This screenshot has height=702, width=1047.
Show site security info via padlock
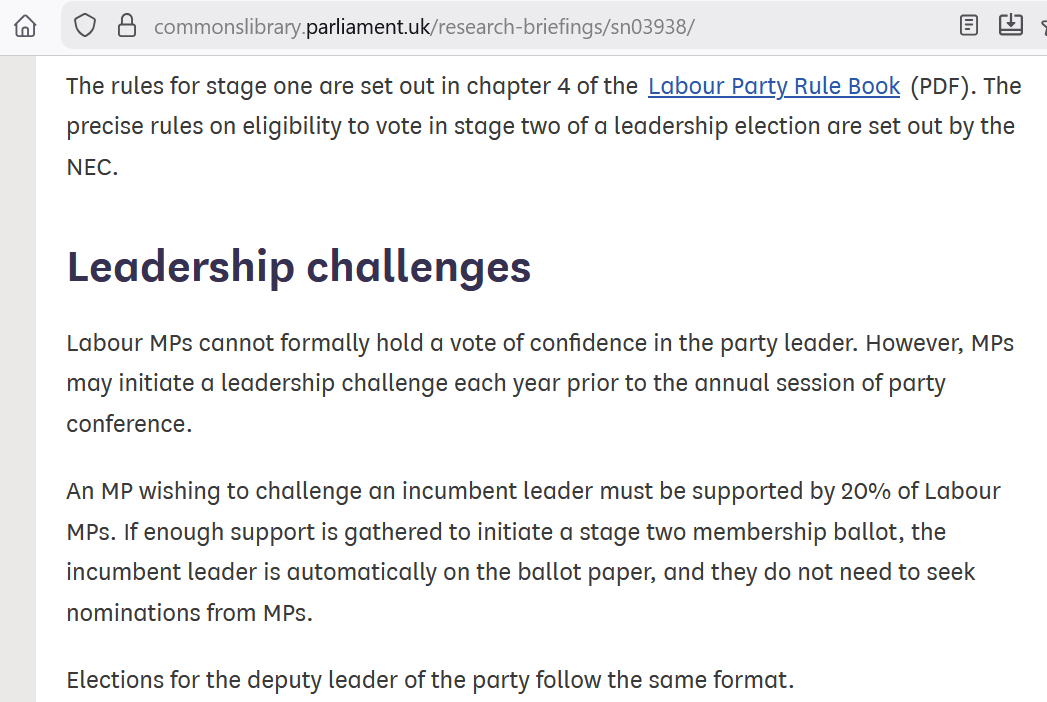[127, 26]
